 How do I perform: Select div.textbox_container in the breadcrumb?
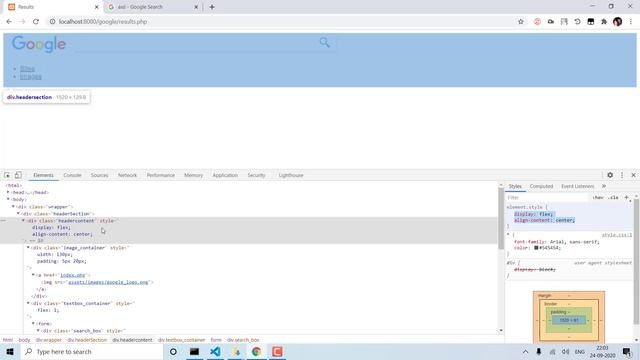181,340
